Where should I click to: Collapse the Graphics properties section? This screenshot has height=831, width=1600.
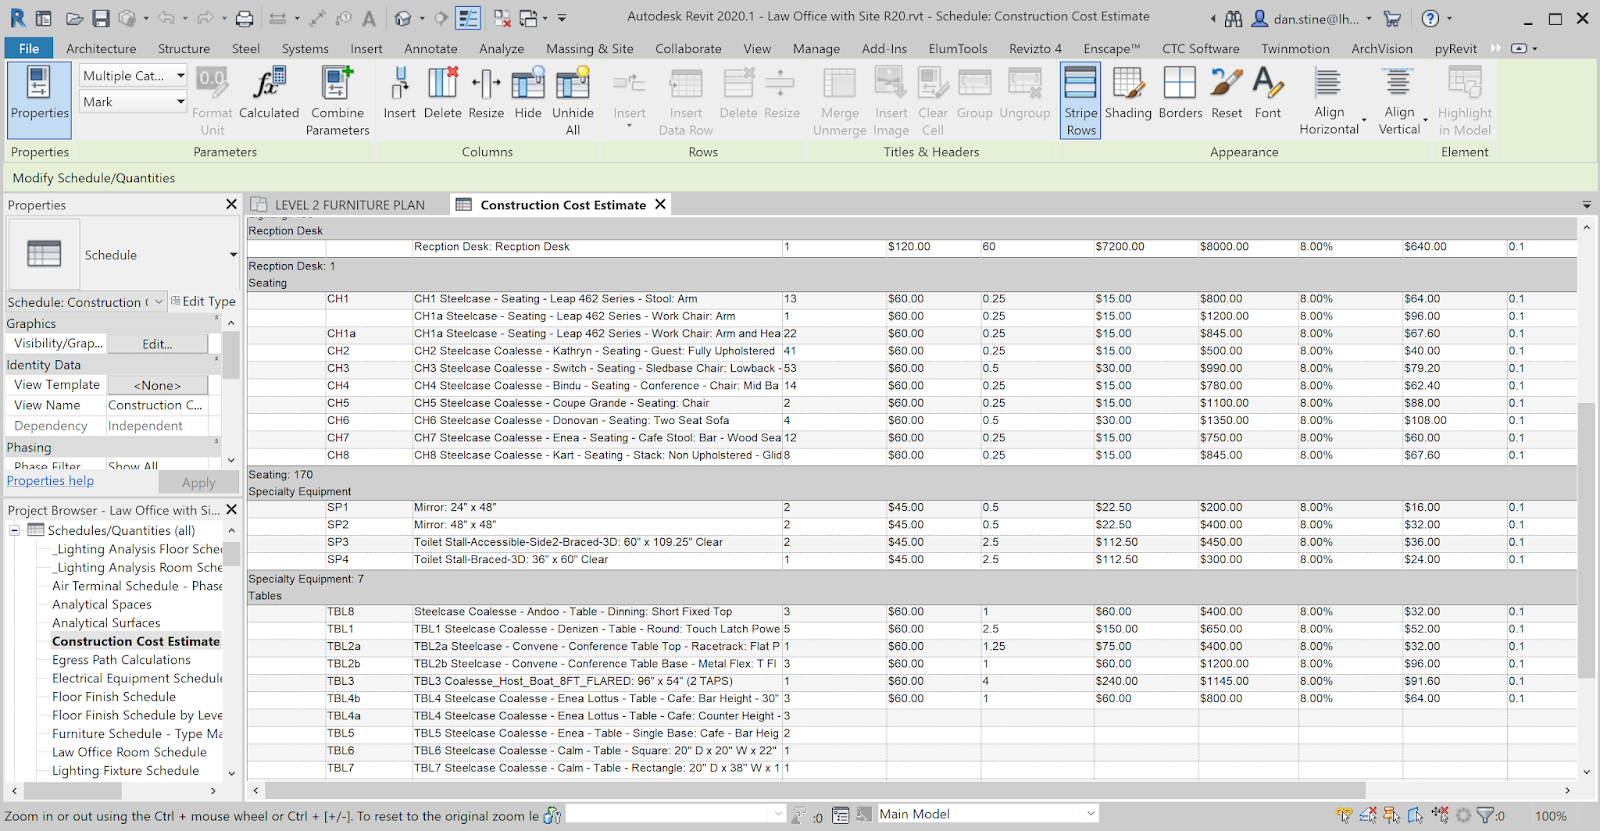(x=217, y=320)
